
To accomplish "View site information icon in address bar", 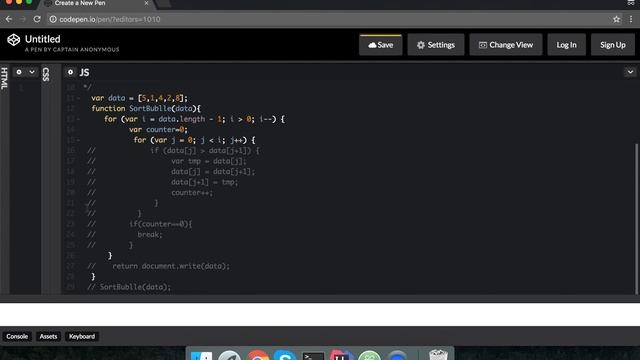I will pyautogui.click(x=53, y=19).
